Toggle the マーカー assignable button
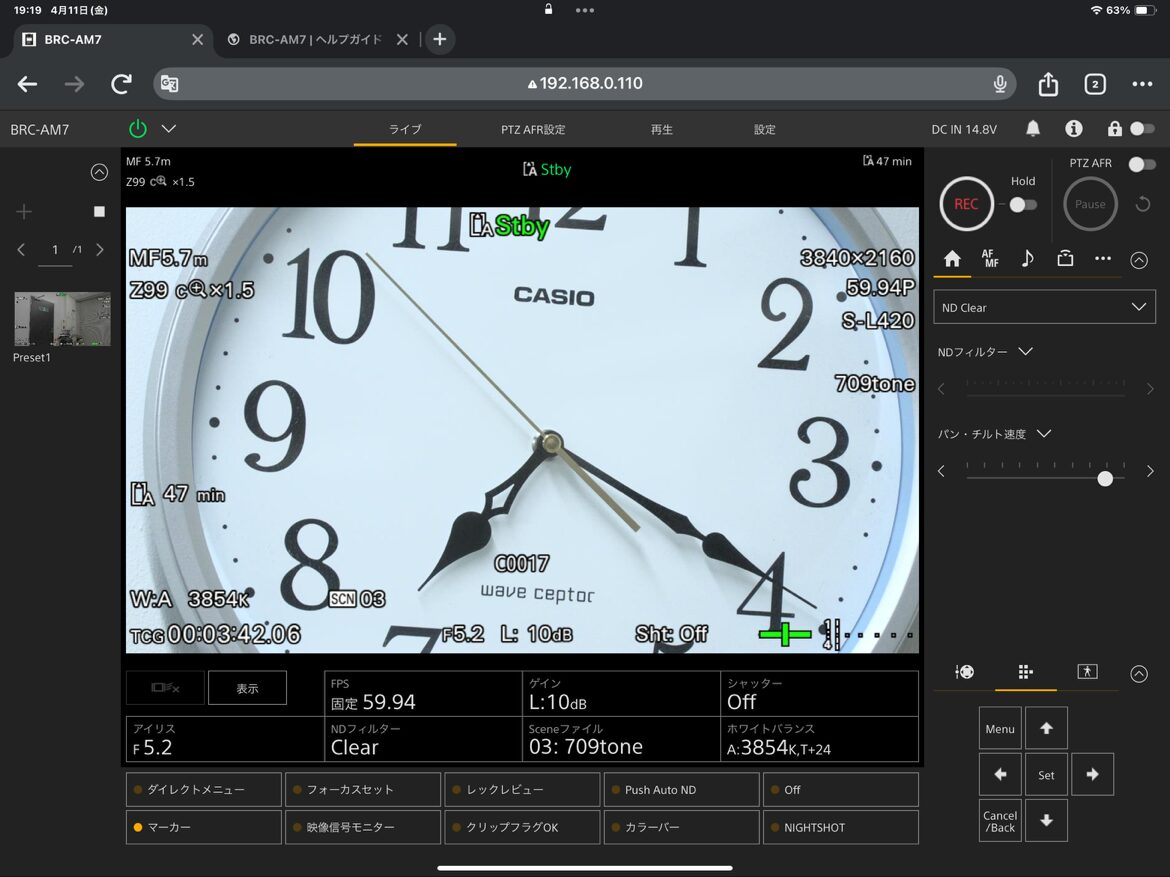Screen dimensions: 1170x877 204,827
